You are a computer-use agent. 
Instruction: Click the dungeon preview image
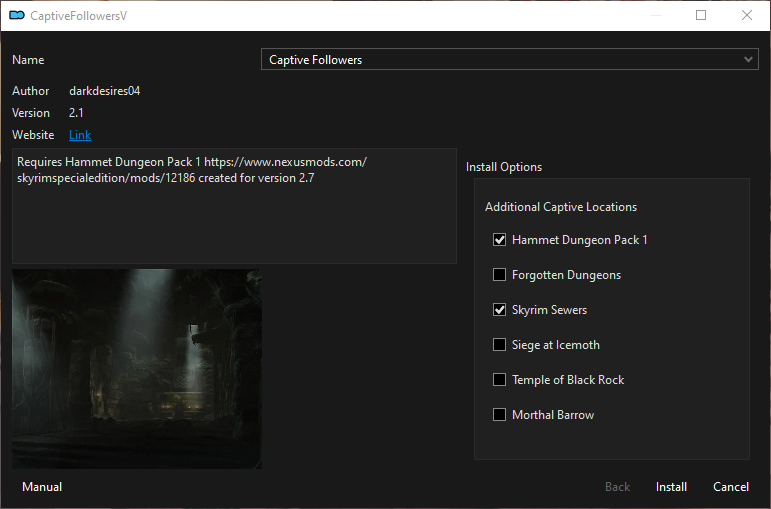[x=137, y=368]
